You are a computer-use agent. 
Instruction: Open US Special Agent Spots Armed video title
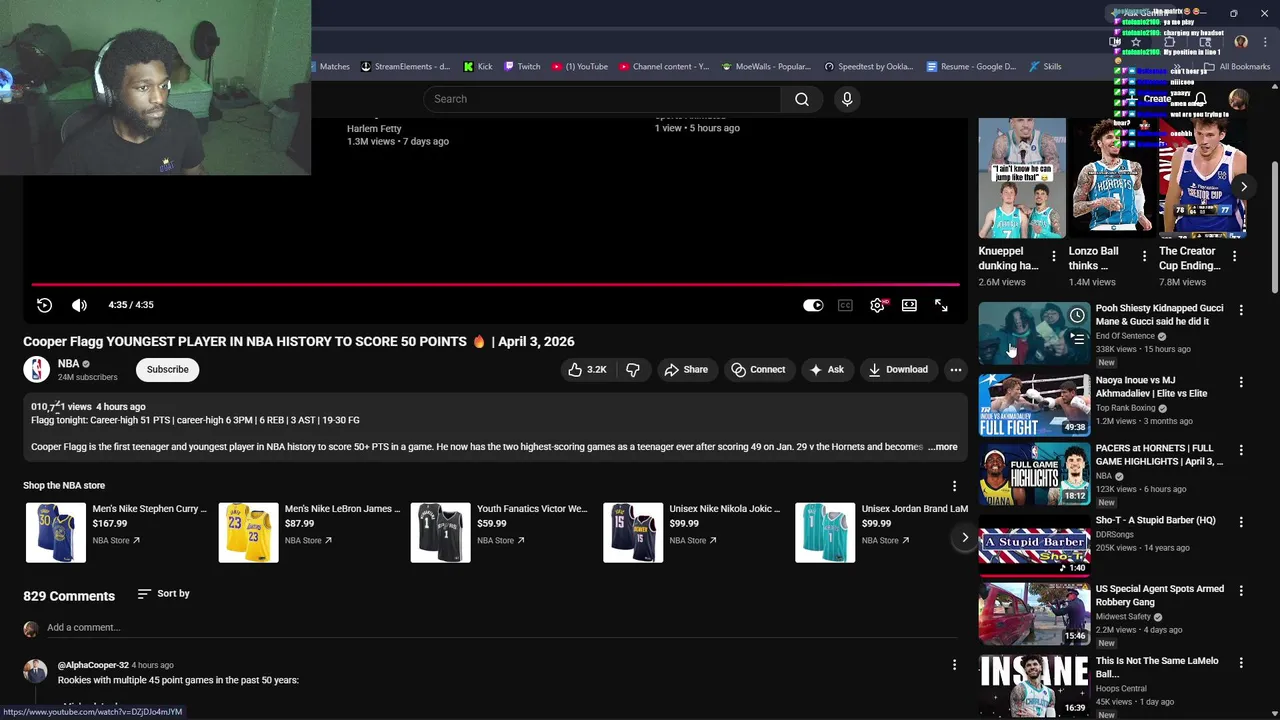[x=1159, y=595]
